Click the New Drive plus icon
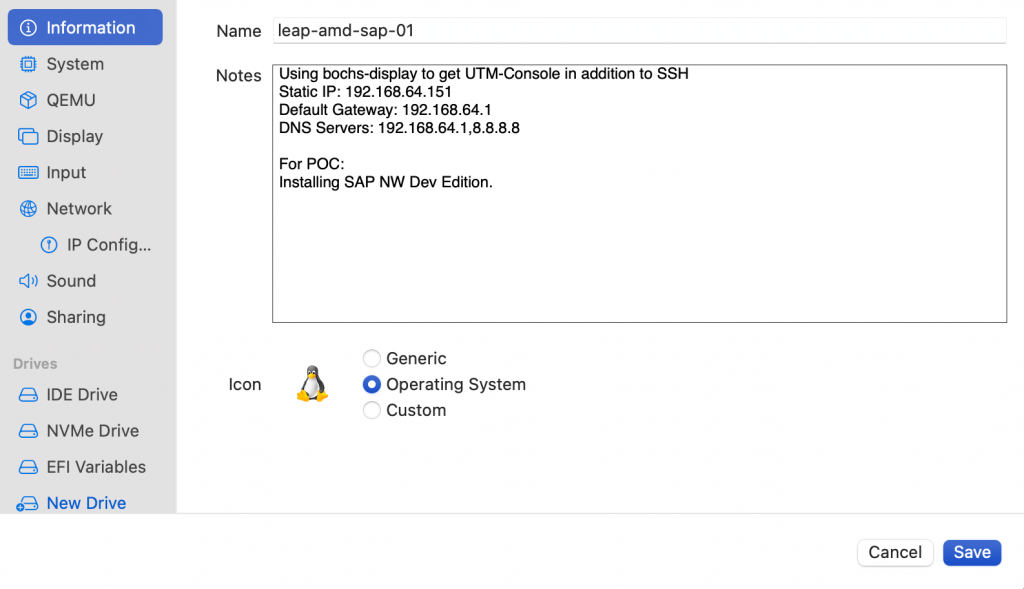The image size is (1024, 589). pos(27,503)
